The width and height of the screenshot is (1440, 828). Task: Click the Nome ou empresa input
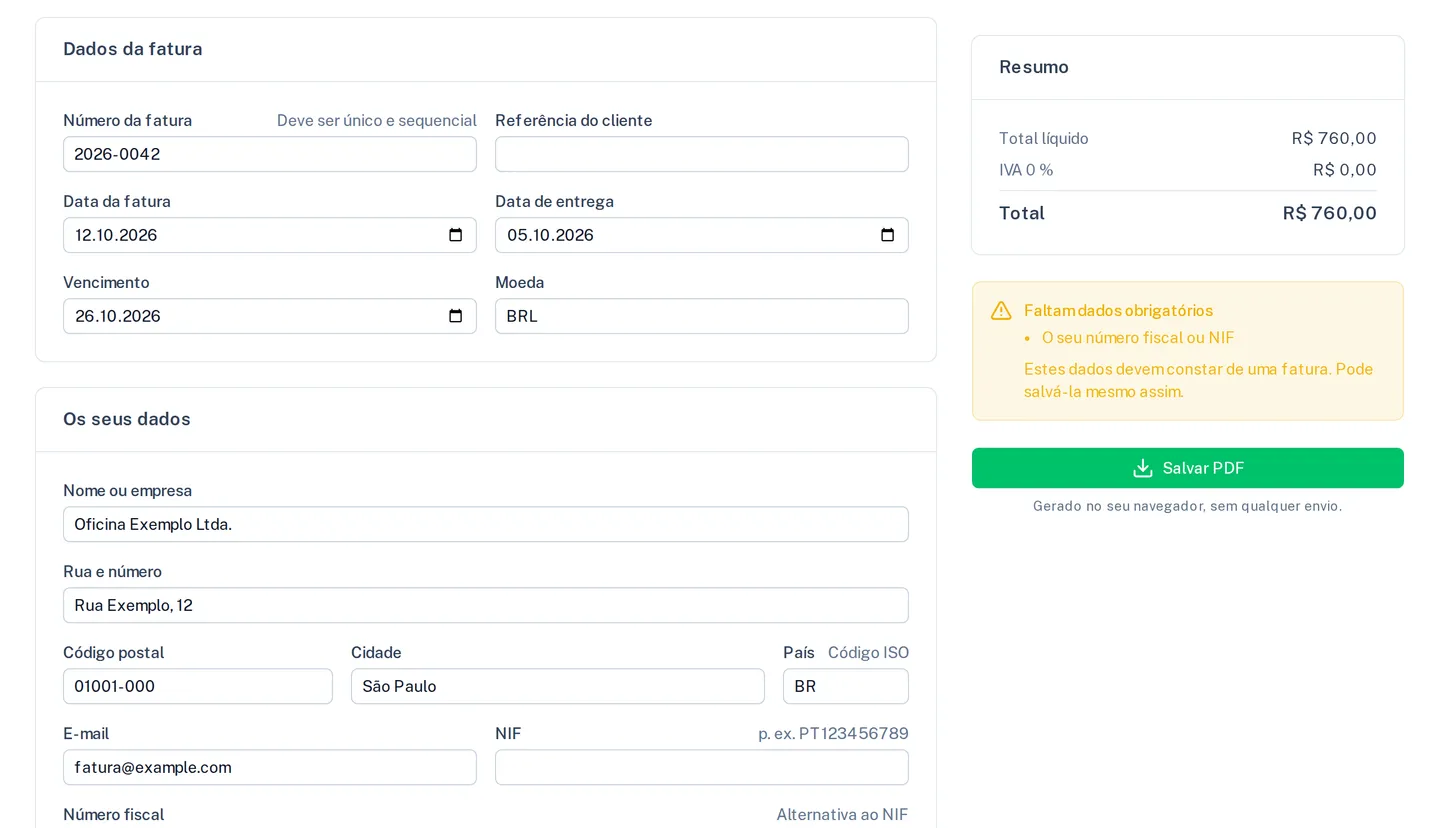coord(486,524)
